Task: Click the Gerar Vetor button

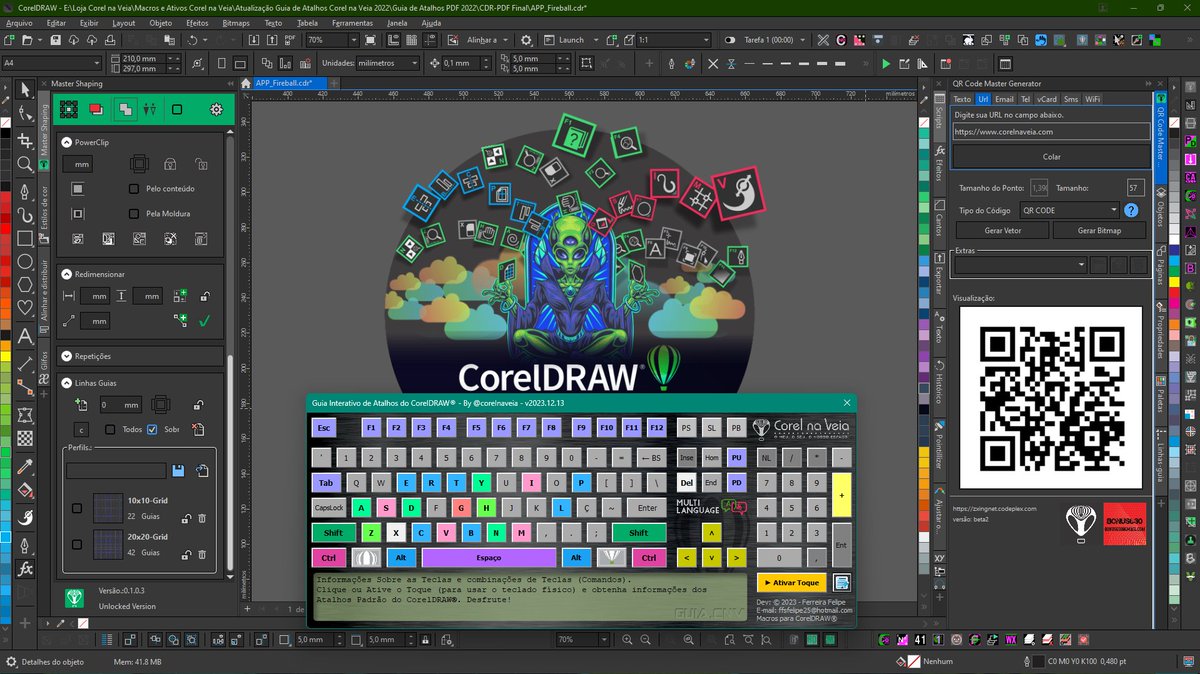Action: [x=1001, y=230]
